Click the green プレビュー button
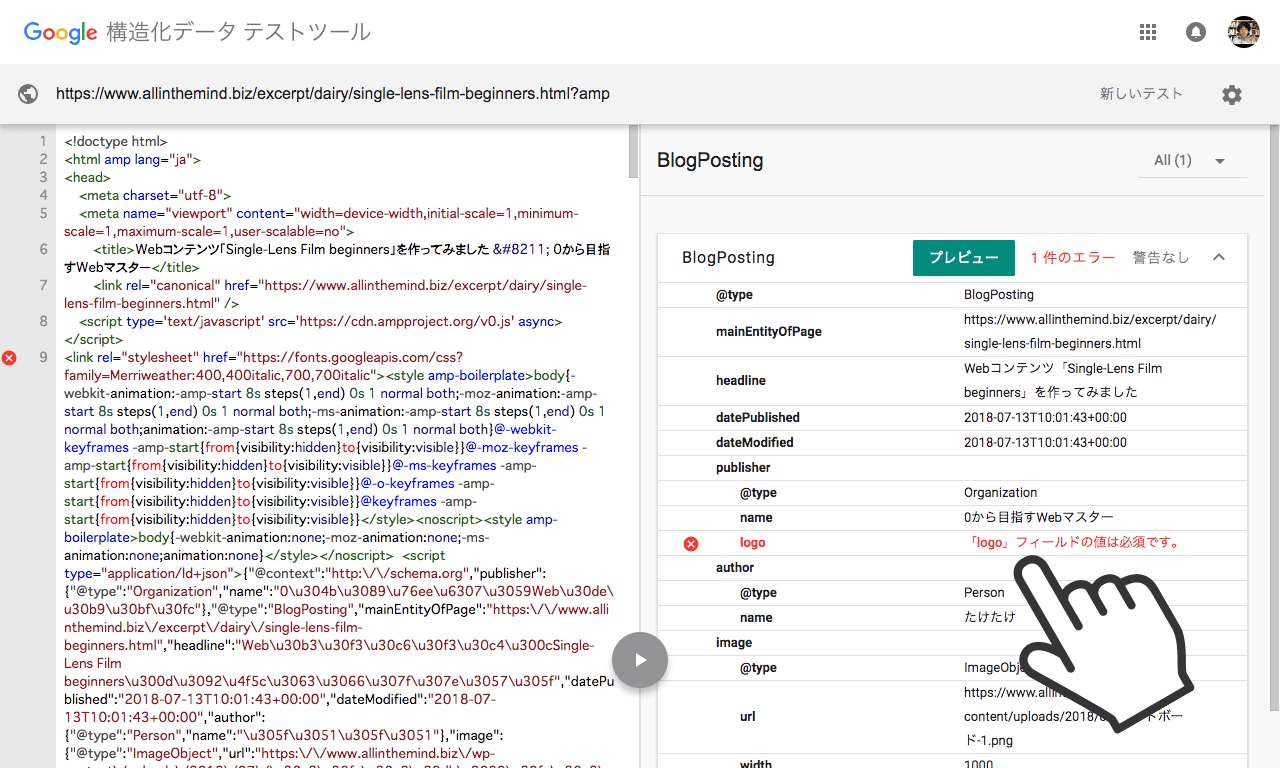This screenshot has width=1280, height=768. (x=964, y=258)
